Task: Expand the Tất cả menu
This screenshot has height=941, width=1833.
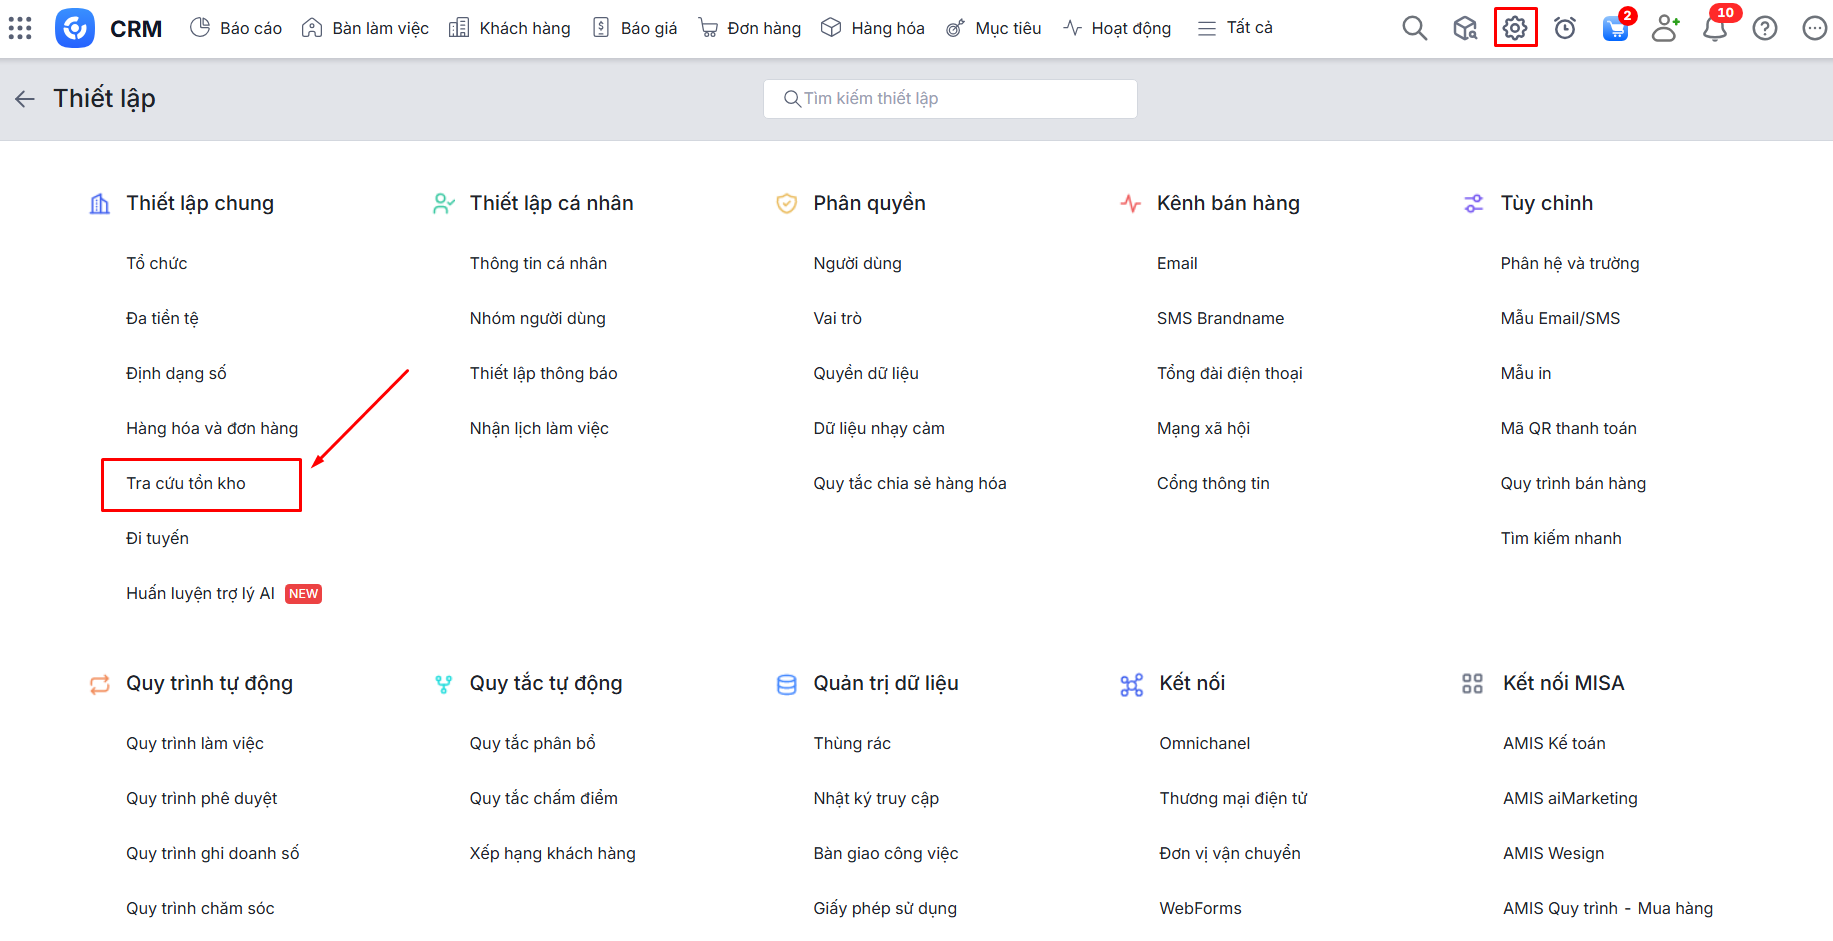Action: [x=1235, y=28]
